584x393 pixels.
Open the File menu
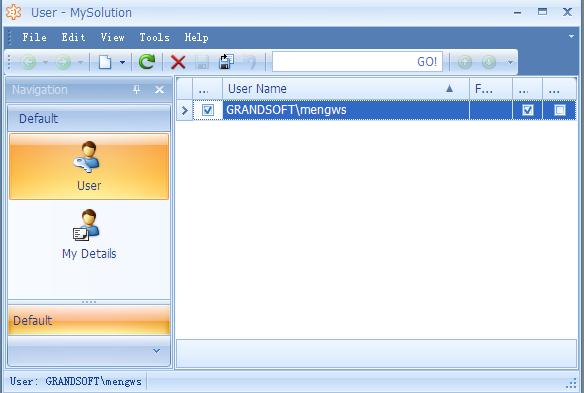[35, 37]
